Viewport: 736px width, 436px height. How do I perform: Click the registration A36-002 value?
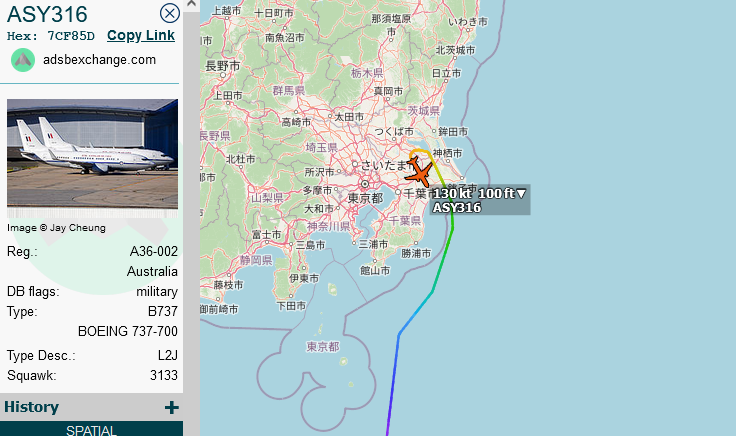pyautogui.click(x=153, y=252)
